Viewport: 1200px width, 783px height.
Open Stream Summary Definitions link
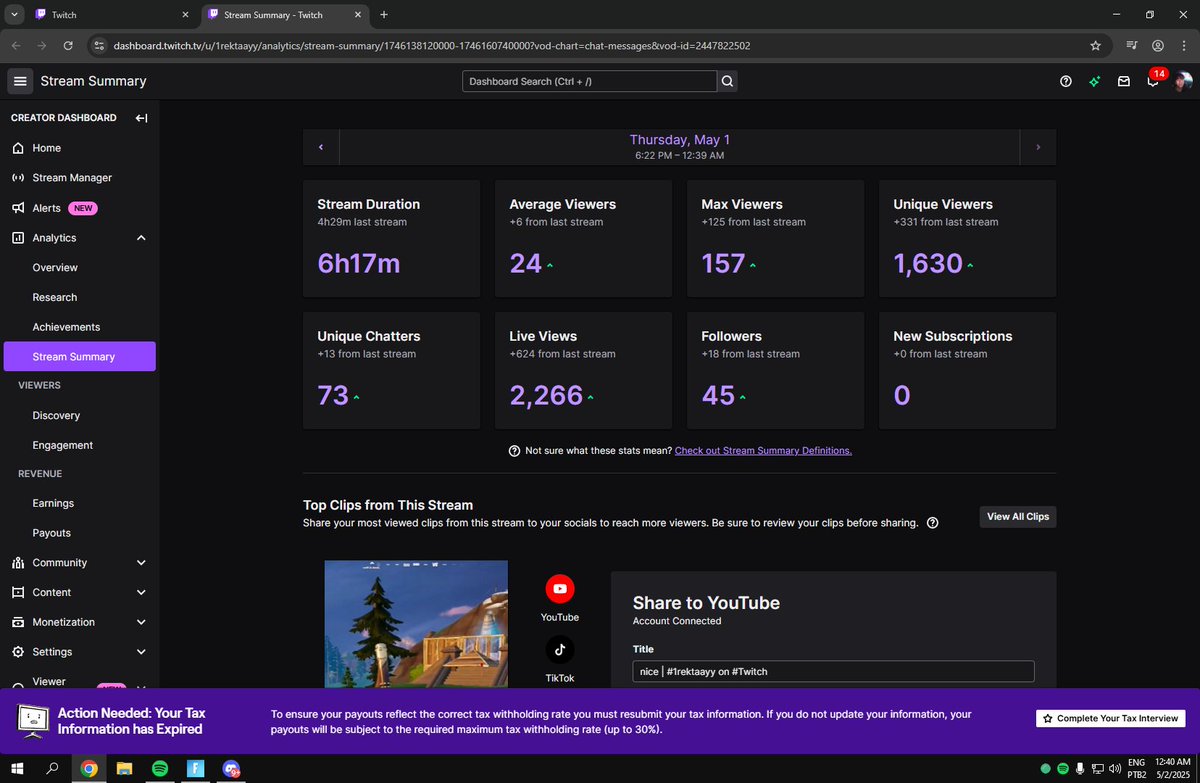[763, 451]
